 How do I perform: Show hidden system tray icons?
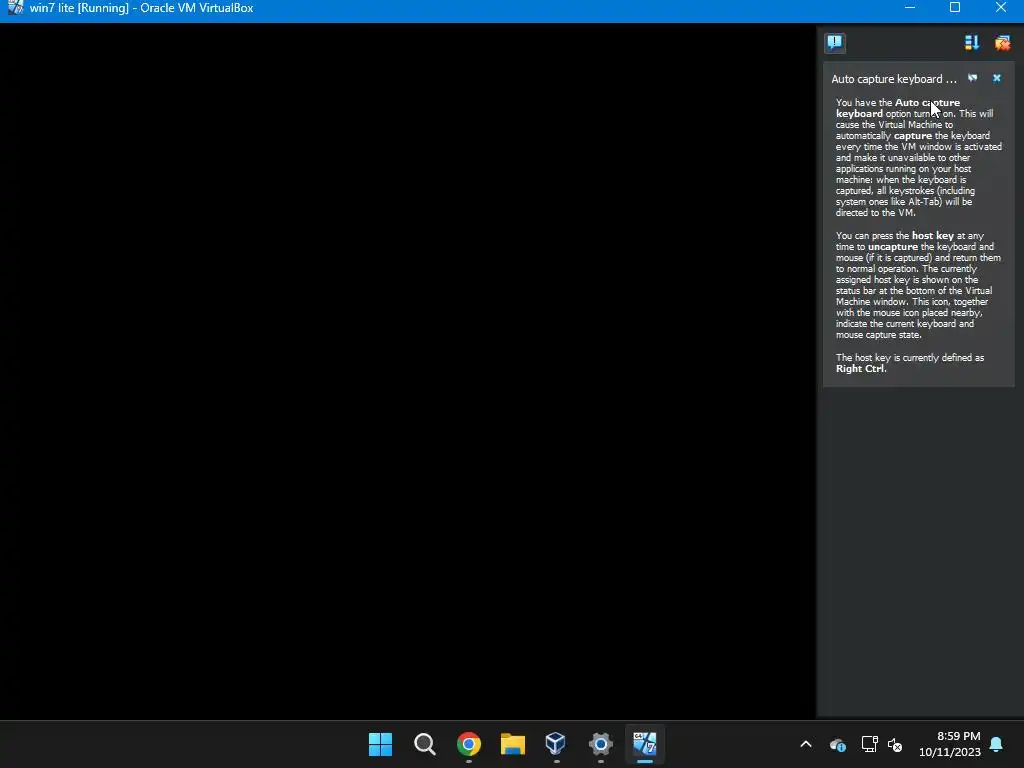pyautogui.click(x=806, y=744)
